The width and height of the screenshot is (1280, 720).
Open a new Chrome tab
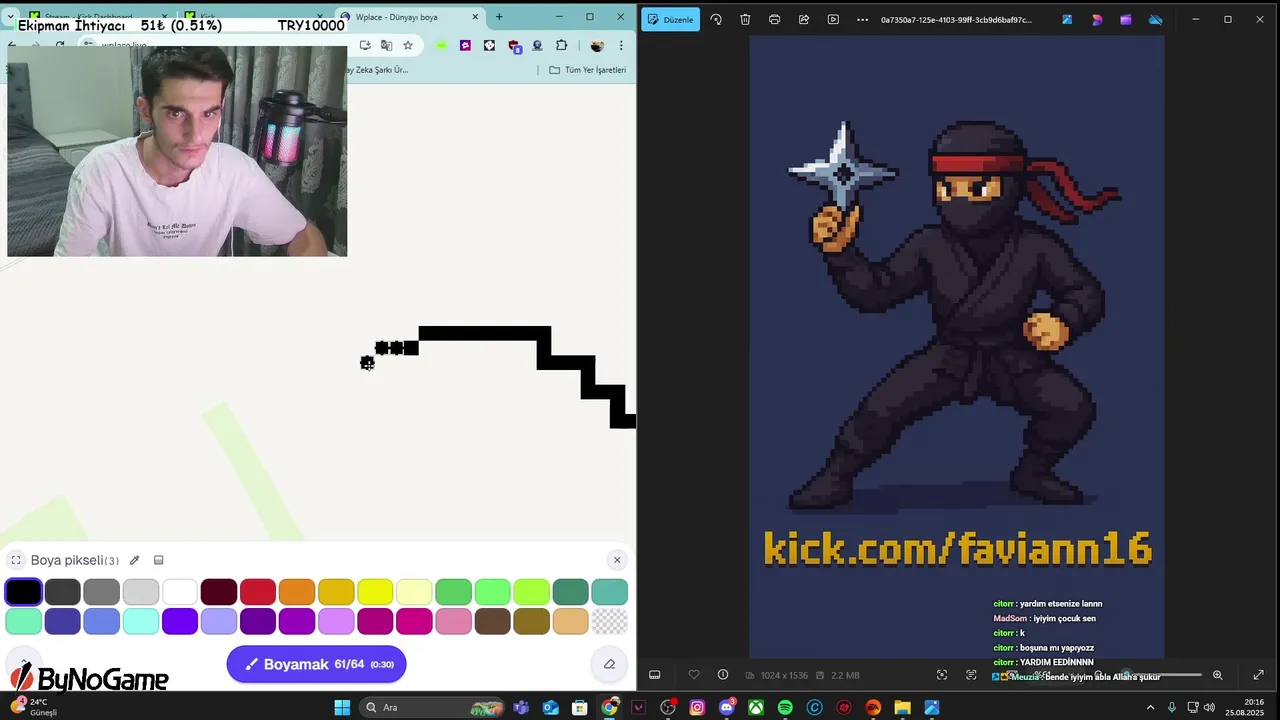tap(499, 17)
